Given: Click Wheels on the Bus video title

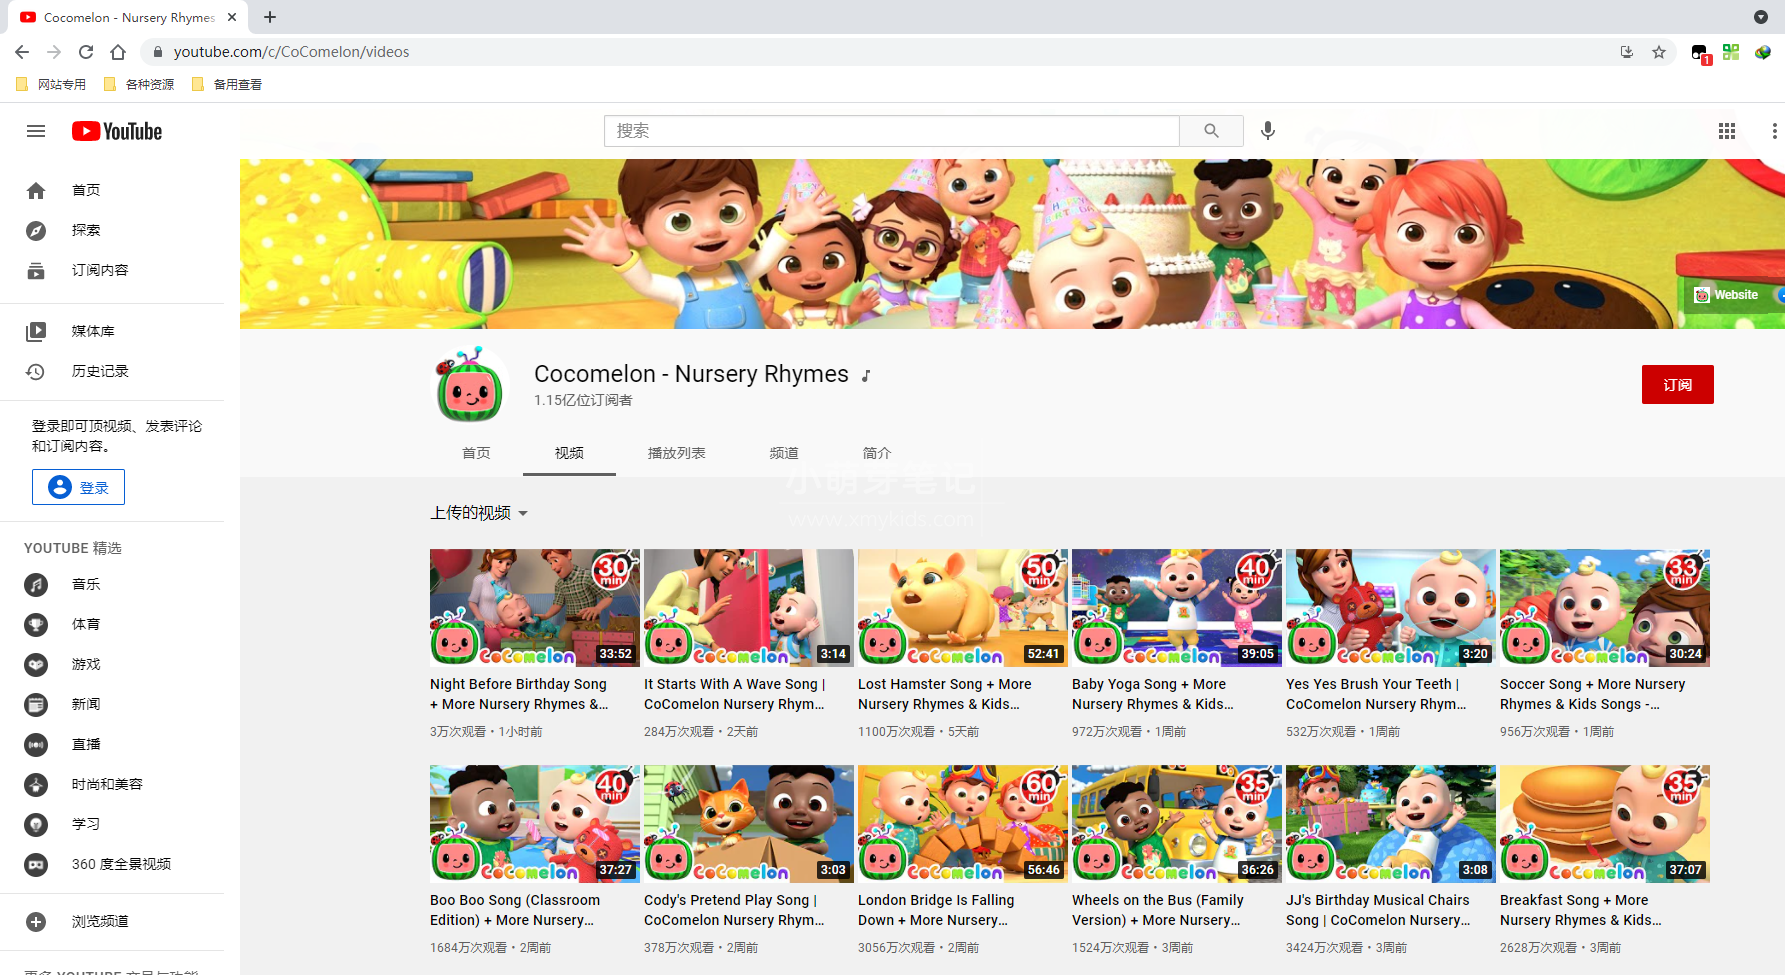Looking at the screenshot, I should 1158,910.
